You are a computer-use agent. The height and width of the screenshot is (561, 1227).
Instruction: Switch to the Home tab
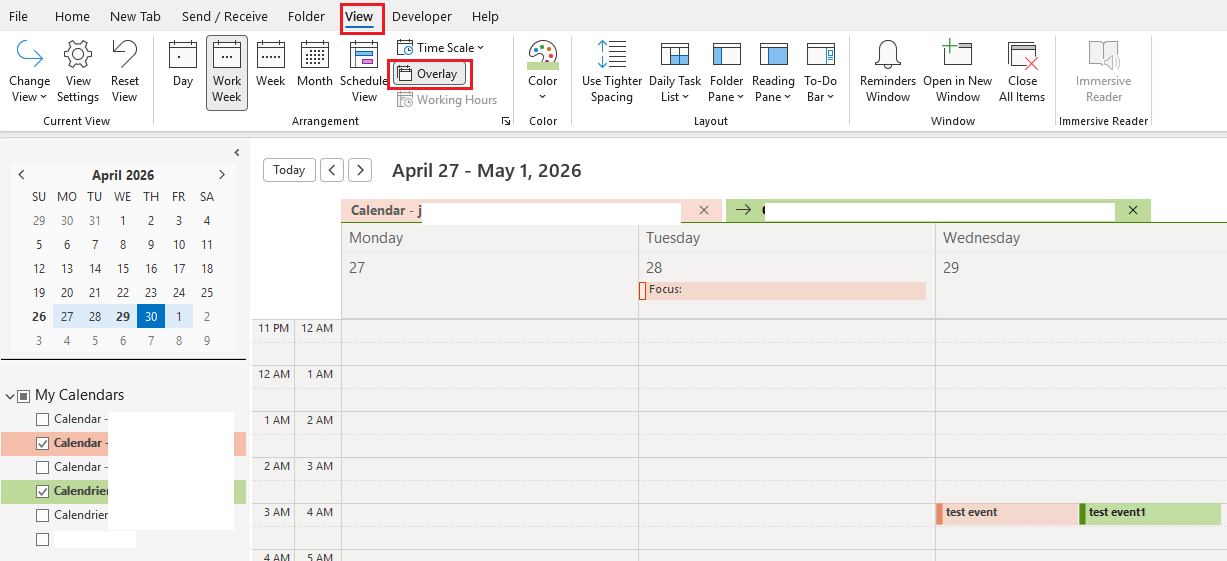click(x=72, y=17)
